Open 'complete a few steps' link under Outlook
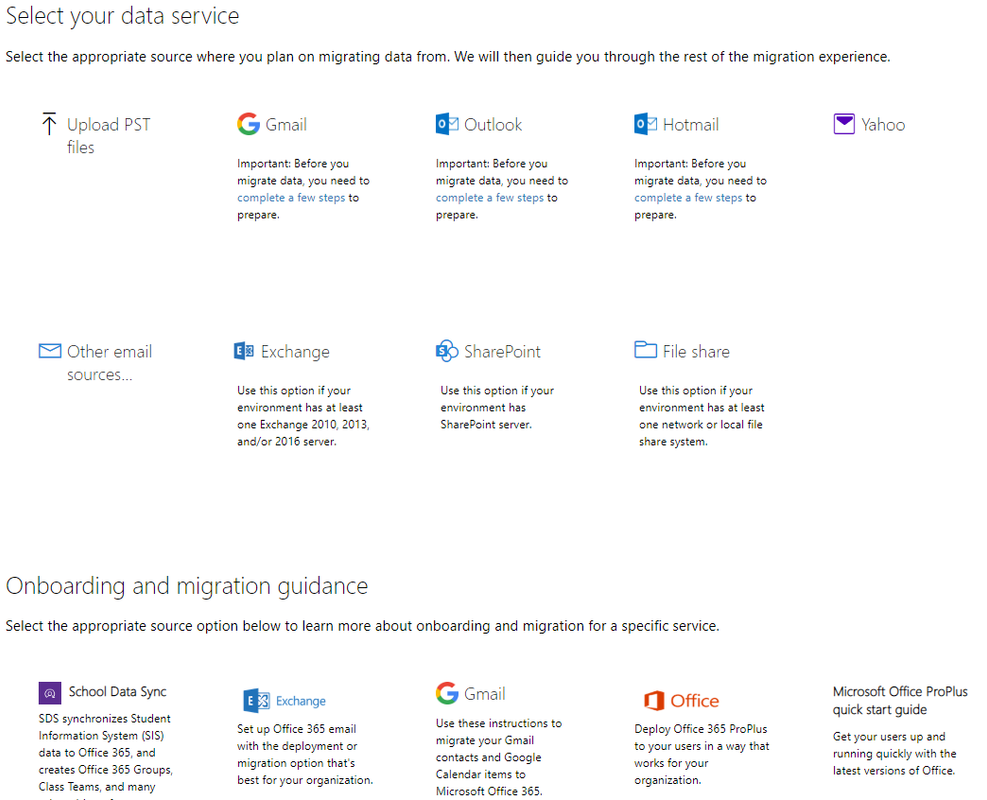The height and width of the screenshot is (800, 987). 490,198
